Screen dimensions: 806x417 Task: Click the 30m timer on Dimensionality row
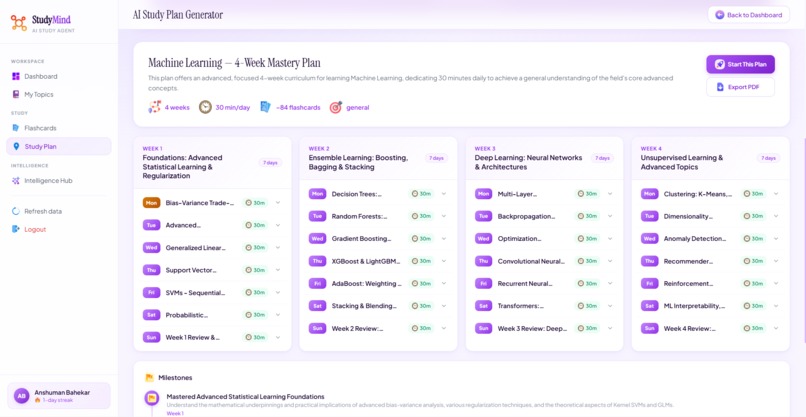[x=753, y=216]
